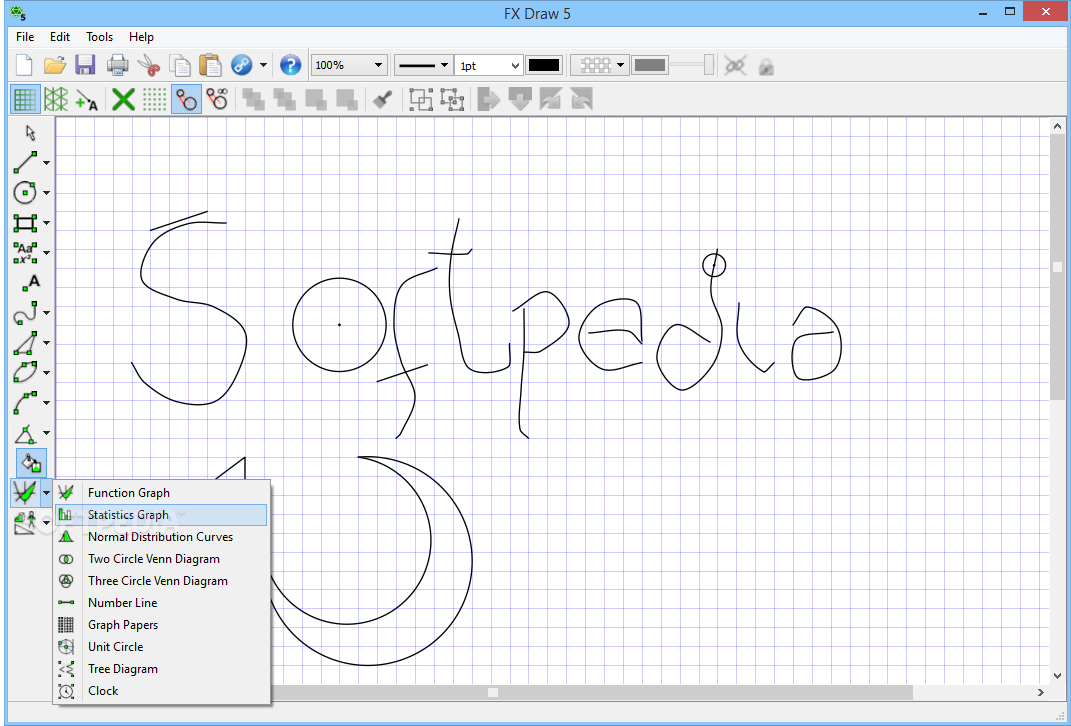Select the ellipse tool
Screen dimensions: 1071x726
25,373
